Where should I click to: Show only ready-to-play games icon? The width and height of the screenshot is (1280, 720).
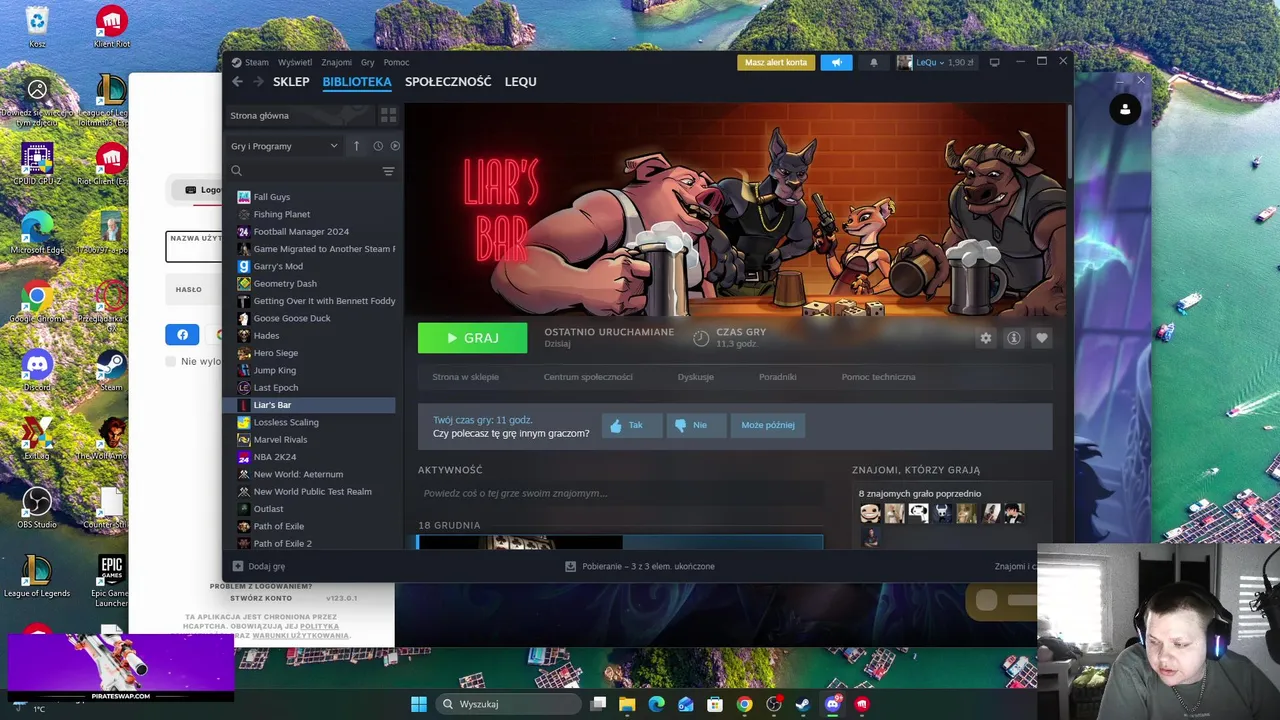[395, 146]
